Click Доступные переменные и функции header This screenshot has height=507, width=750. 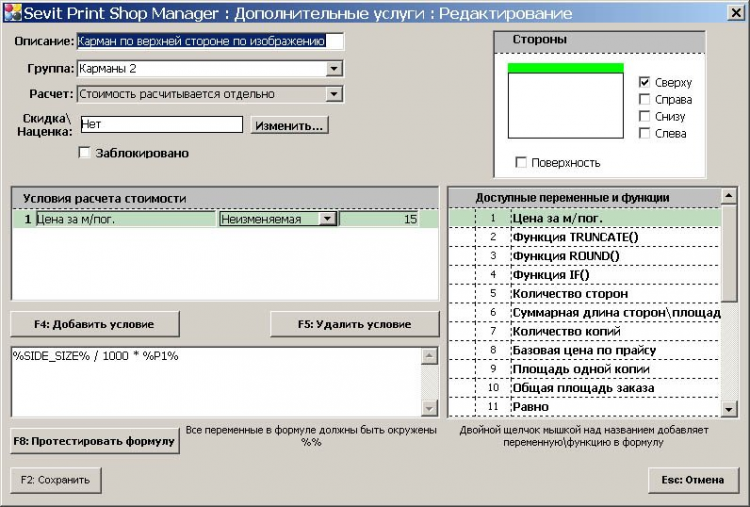[585, 198]
